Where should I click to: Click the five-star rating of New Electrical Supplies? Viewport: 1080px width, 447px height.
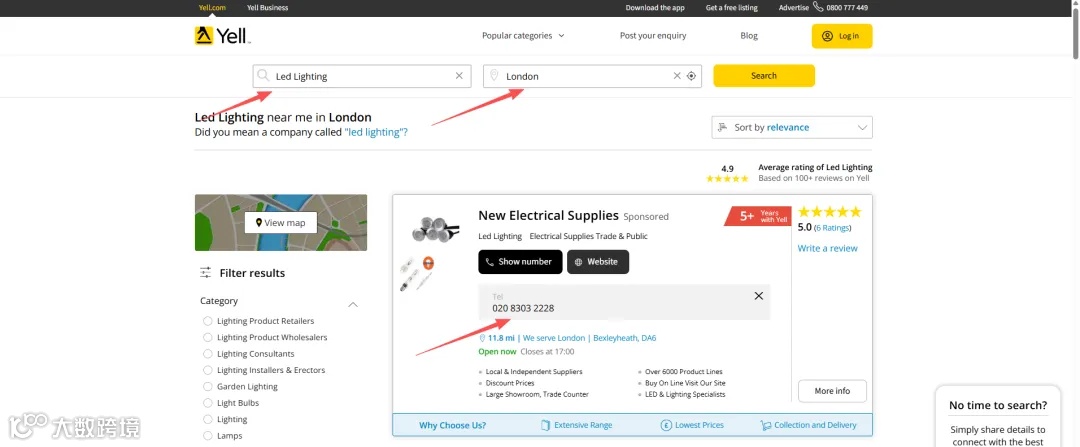pos(829,211)
